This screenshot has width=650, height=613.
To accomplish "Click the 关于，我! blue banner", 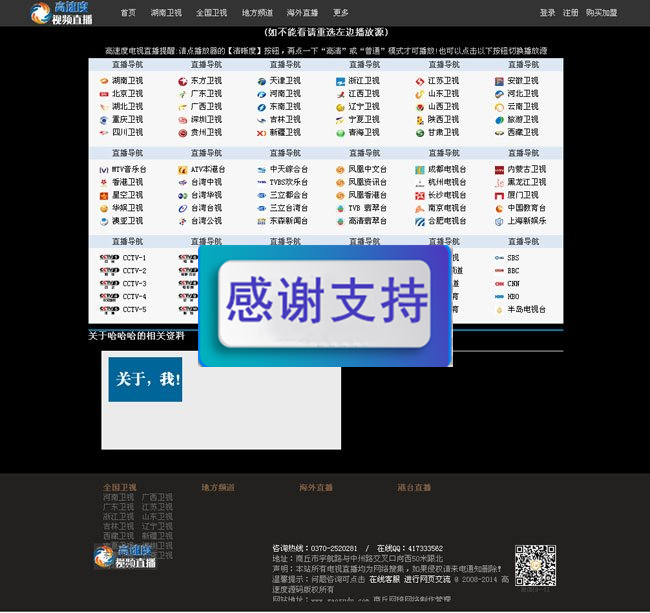I will pos(145,379).
